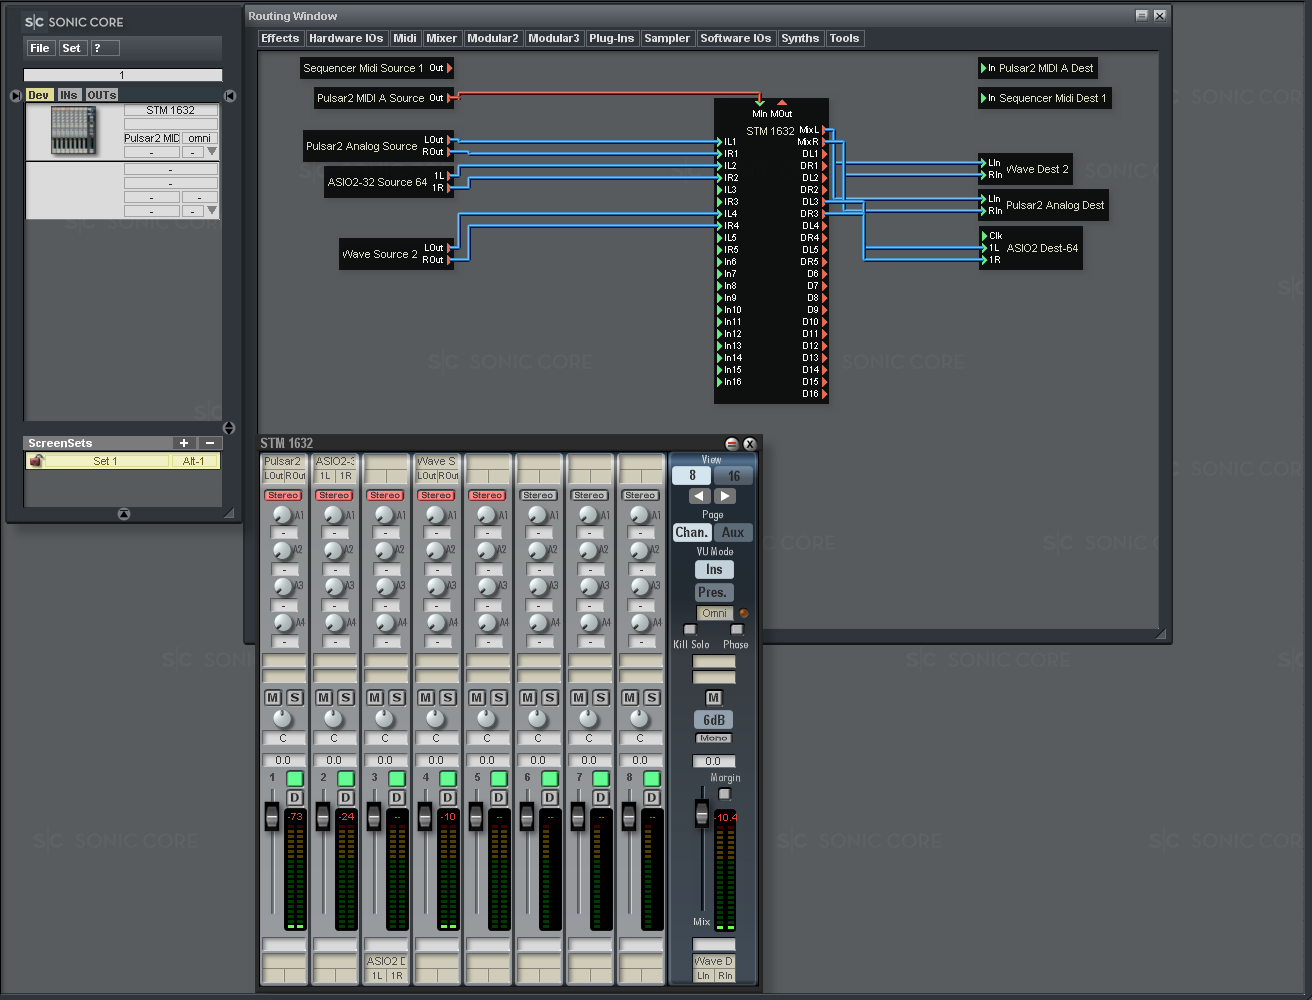Screen dimensions: 1312x1000
Task: Click the 6dB button in master section
Action: [714, 720]
